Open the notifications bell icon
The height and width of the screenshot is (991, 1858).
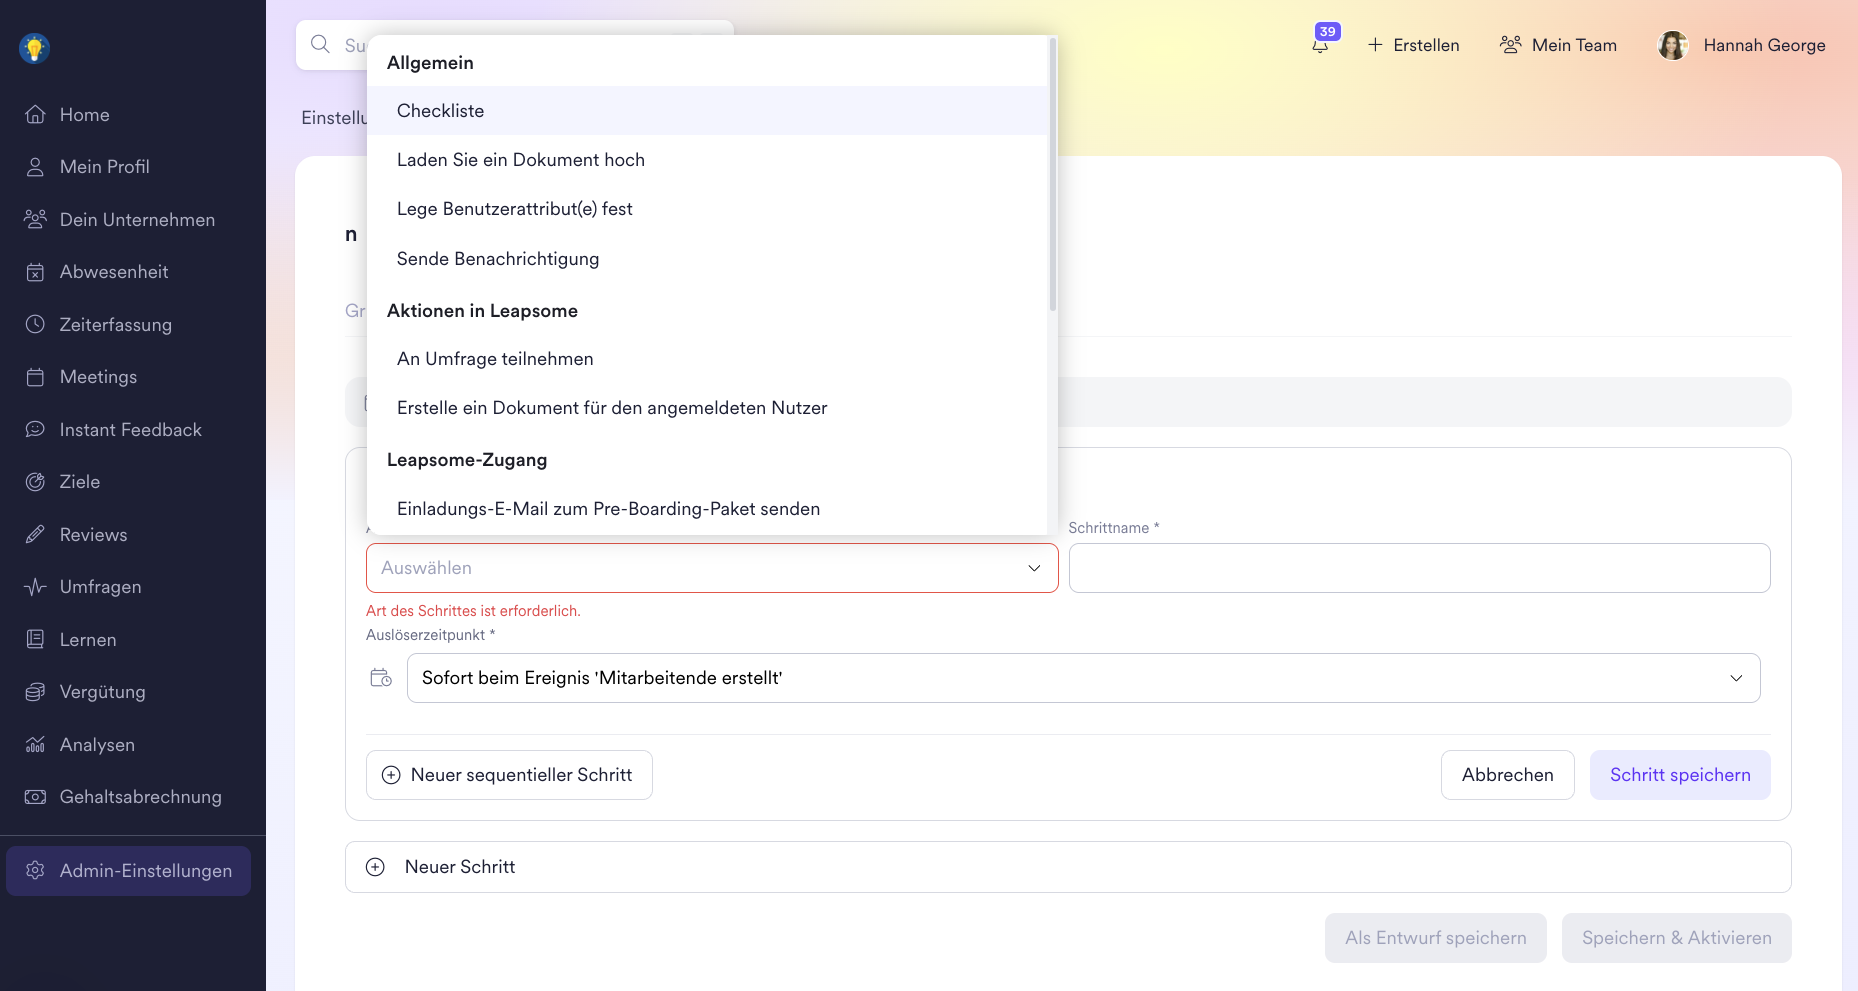(x=1320, y=45)
